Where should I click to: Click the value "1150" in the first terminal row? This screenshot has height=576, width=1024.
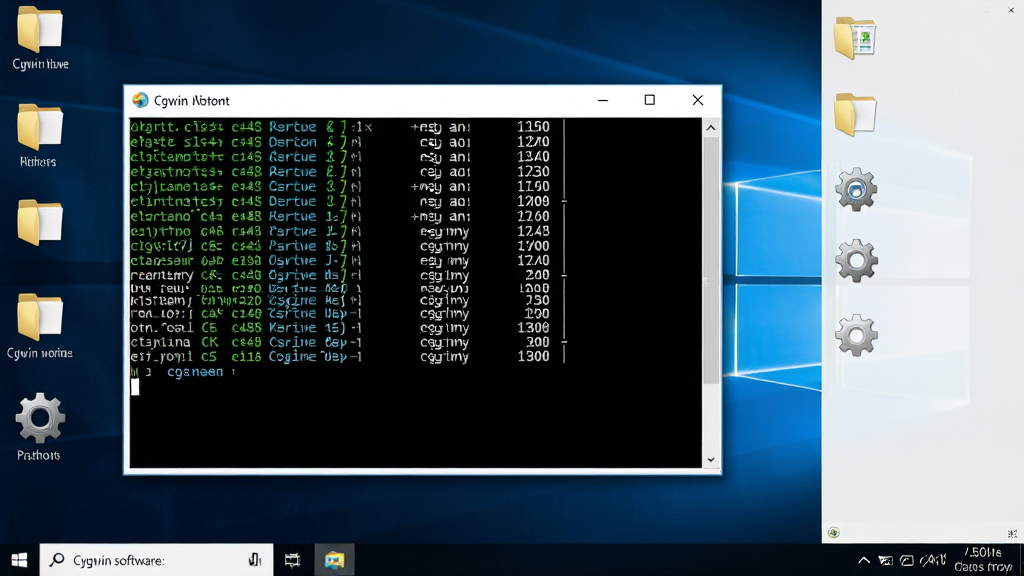point(533,127)
